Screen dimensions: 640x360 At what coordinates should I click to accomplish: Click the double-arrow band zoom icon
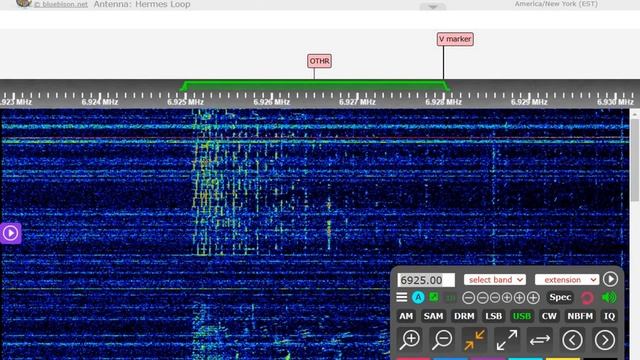tap(540, 340)
